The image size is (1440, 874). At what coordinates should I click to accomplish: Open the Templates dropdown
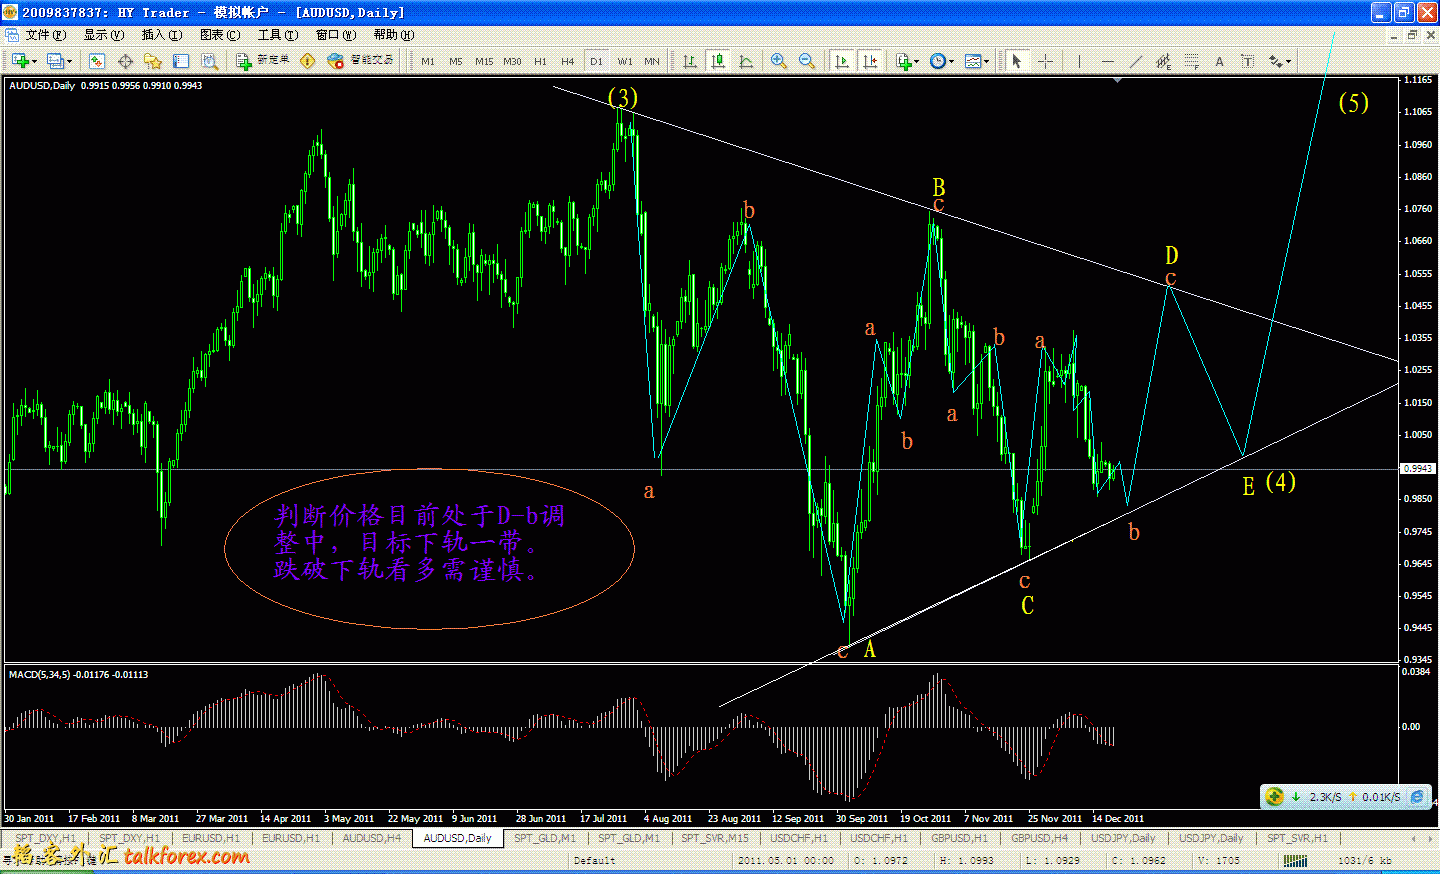click(x=977, y=61)
